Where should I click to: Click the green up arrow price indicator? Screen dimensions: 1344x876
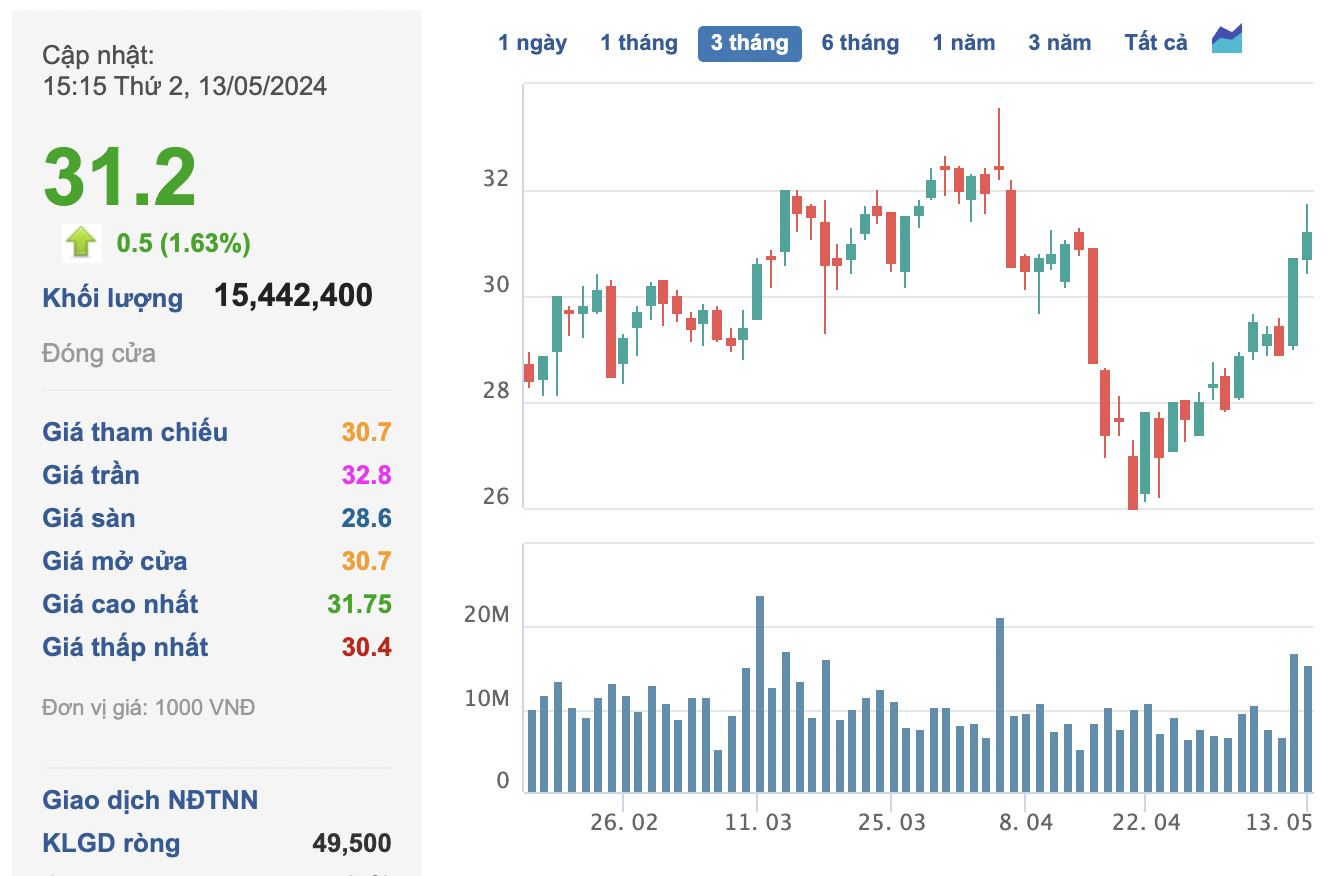click(81, 243)
